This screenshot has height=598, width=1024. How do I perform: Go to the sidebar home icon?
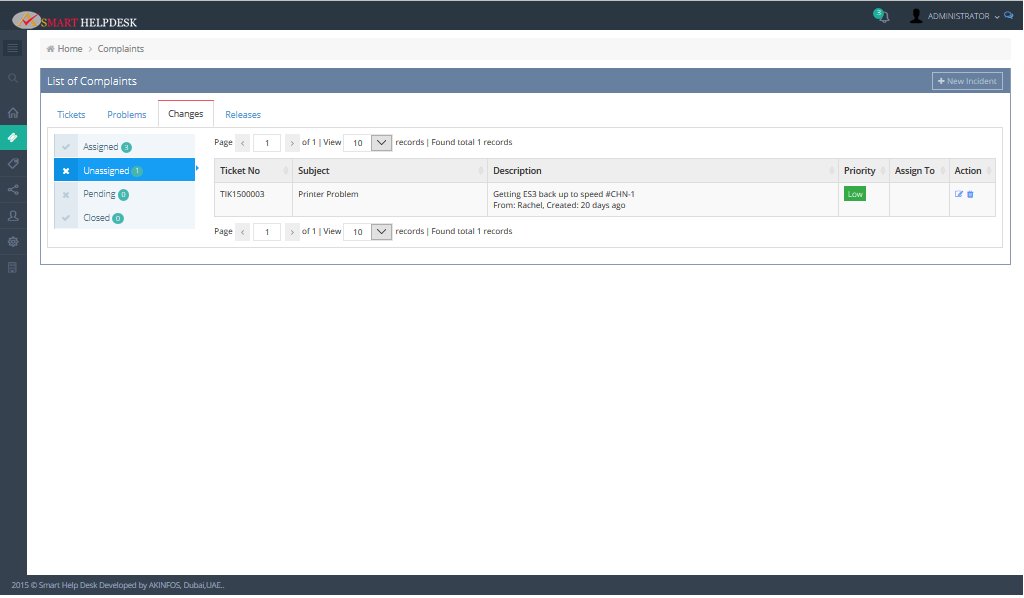[x=13, y=113]
